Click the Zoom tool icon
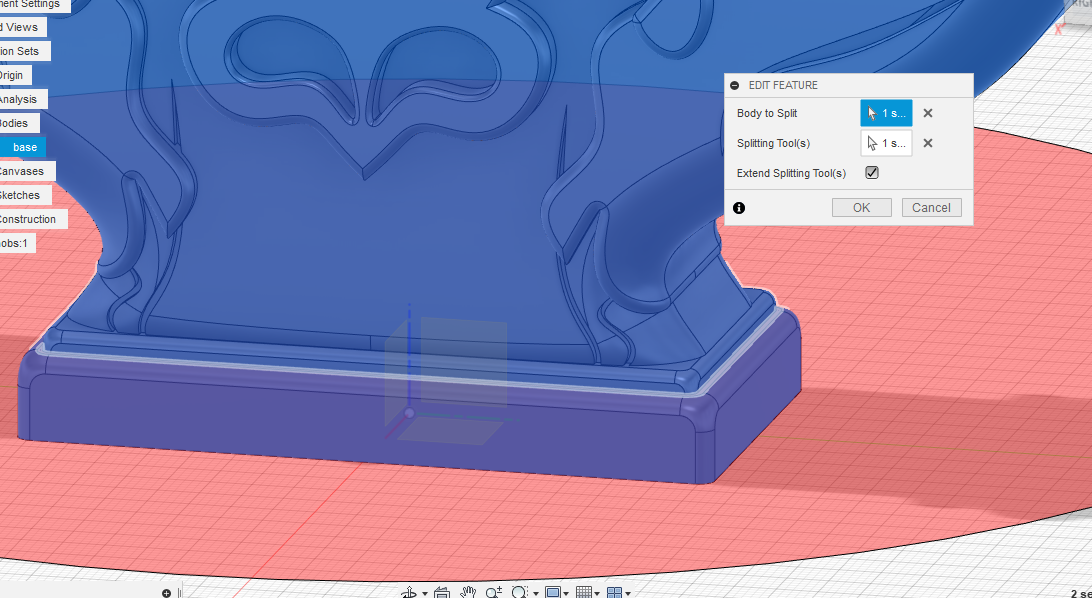The height and width of the screenshot is (598, 1092). 494,592
